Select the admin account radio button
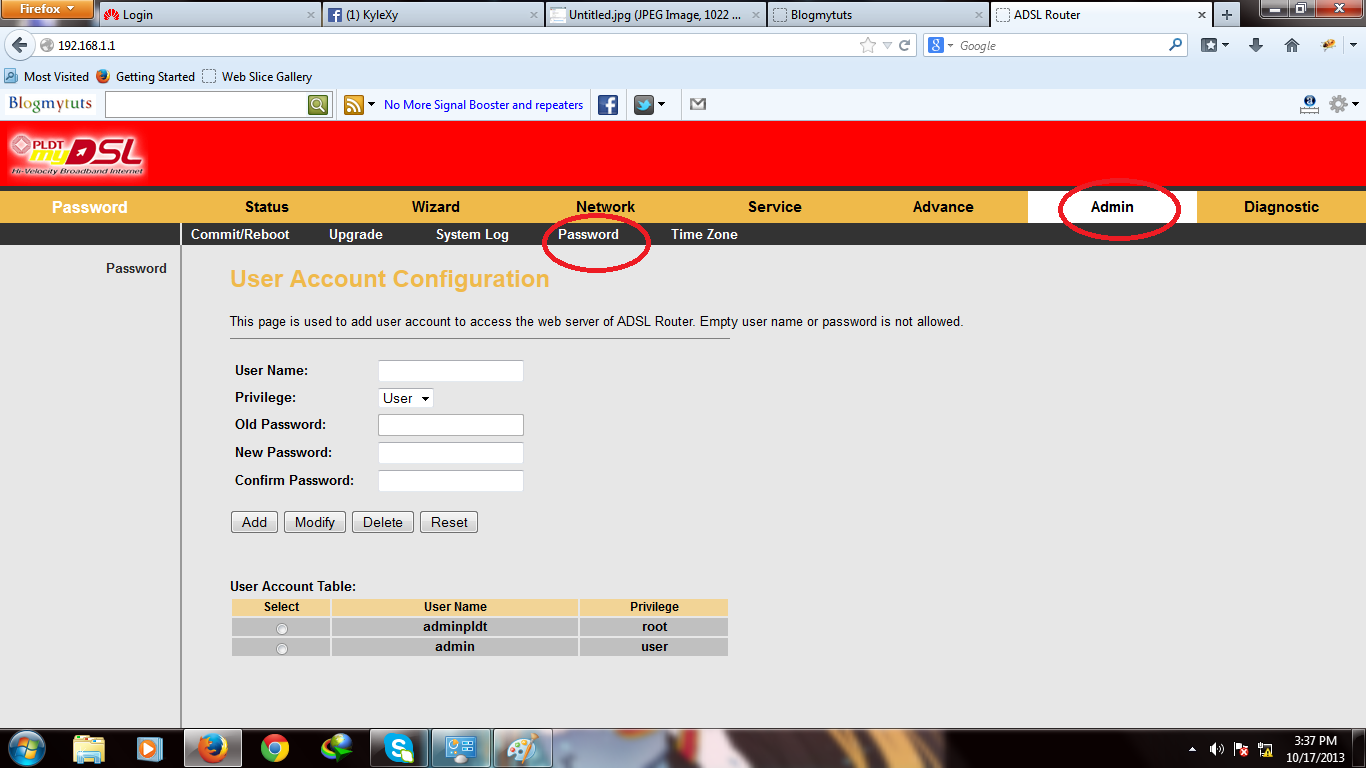Image resolution: width=1366 pixels, height=768 pixels. coord(281,649)
